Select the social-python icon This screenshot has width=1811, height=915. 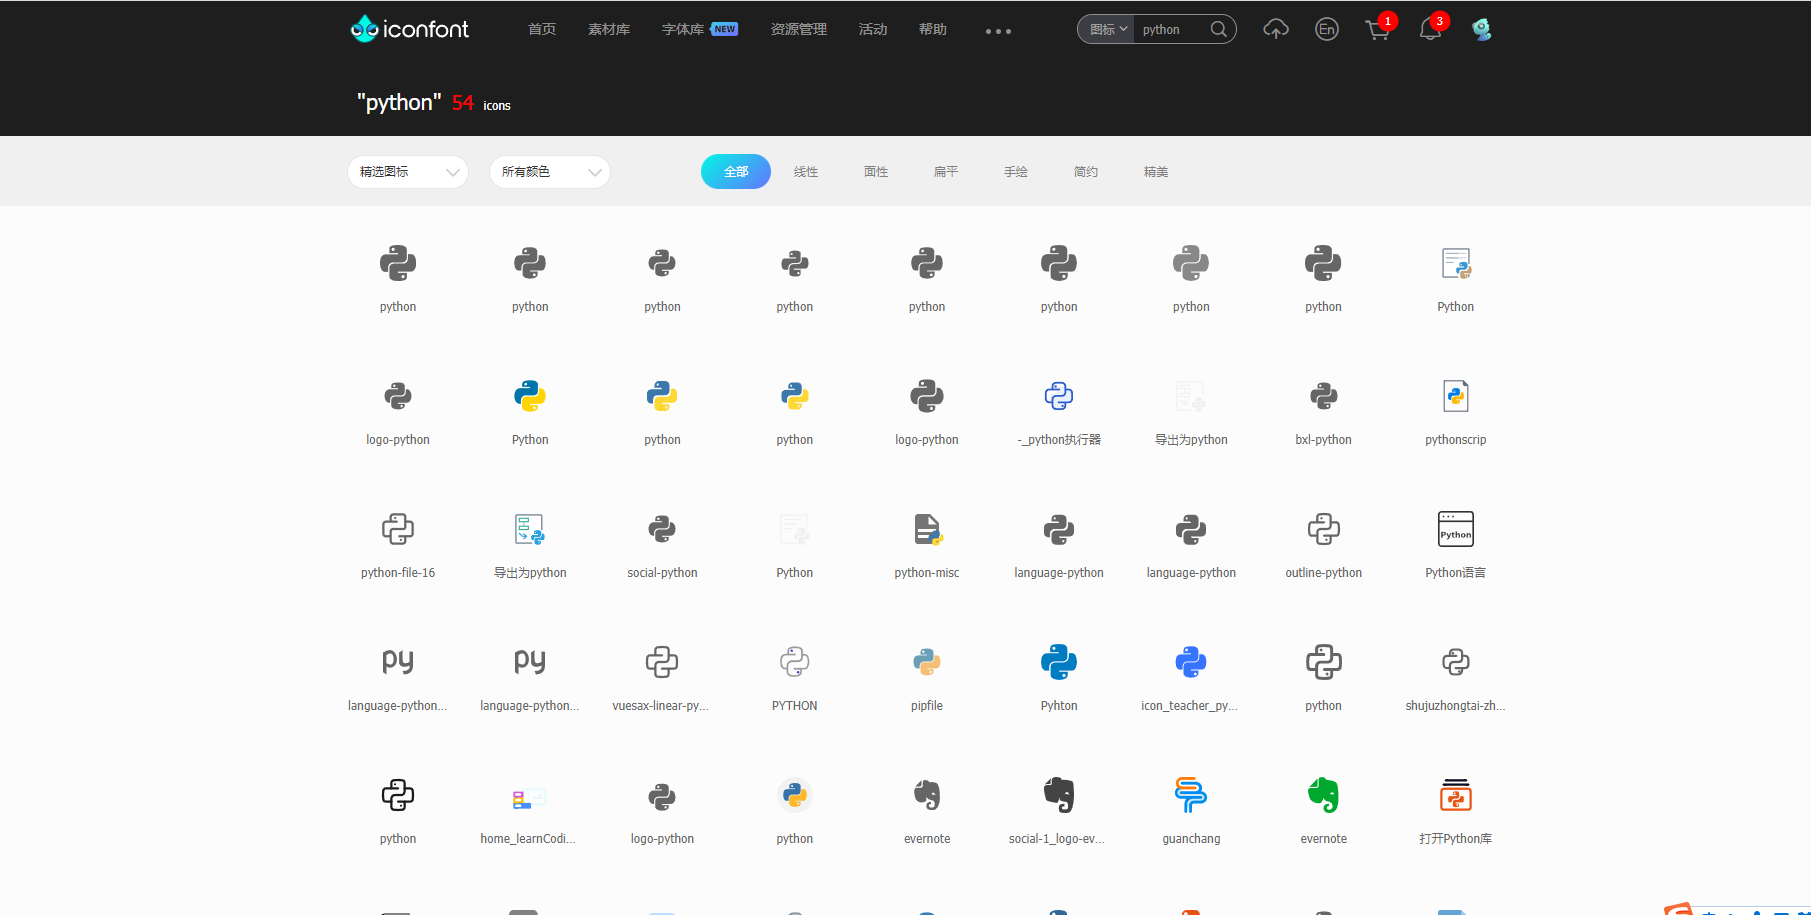tap(662, 530)
